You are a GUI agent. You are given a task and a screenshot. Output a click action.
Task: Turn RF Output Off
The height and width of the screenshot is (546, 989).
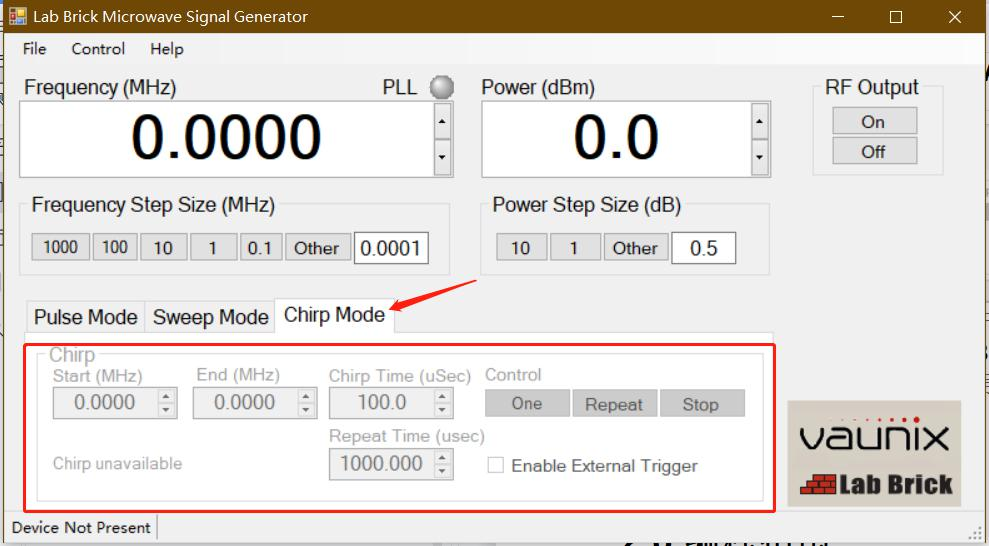873,152
